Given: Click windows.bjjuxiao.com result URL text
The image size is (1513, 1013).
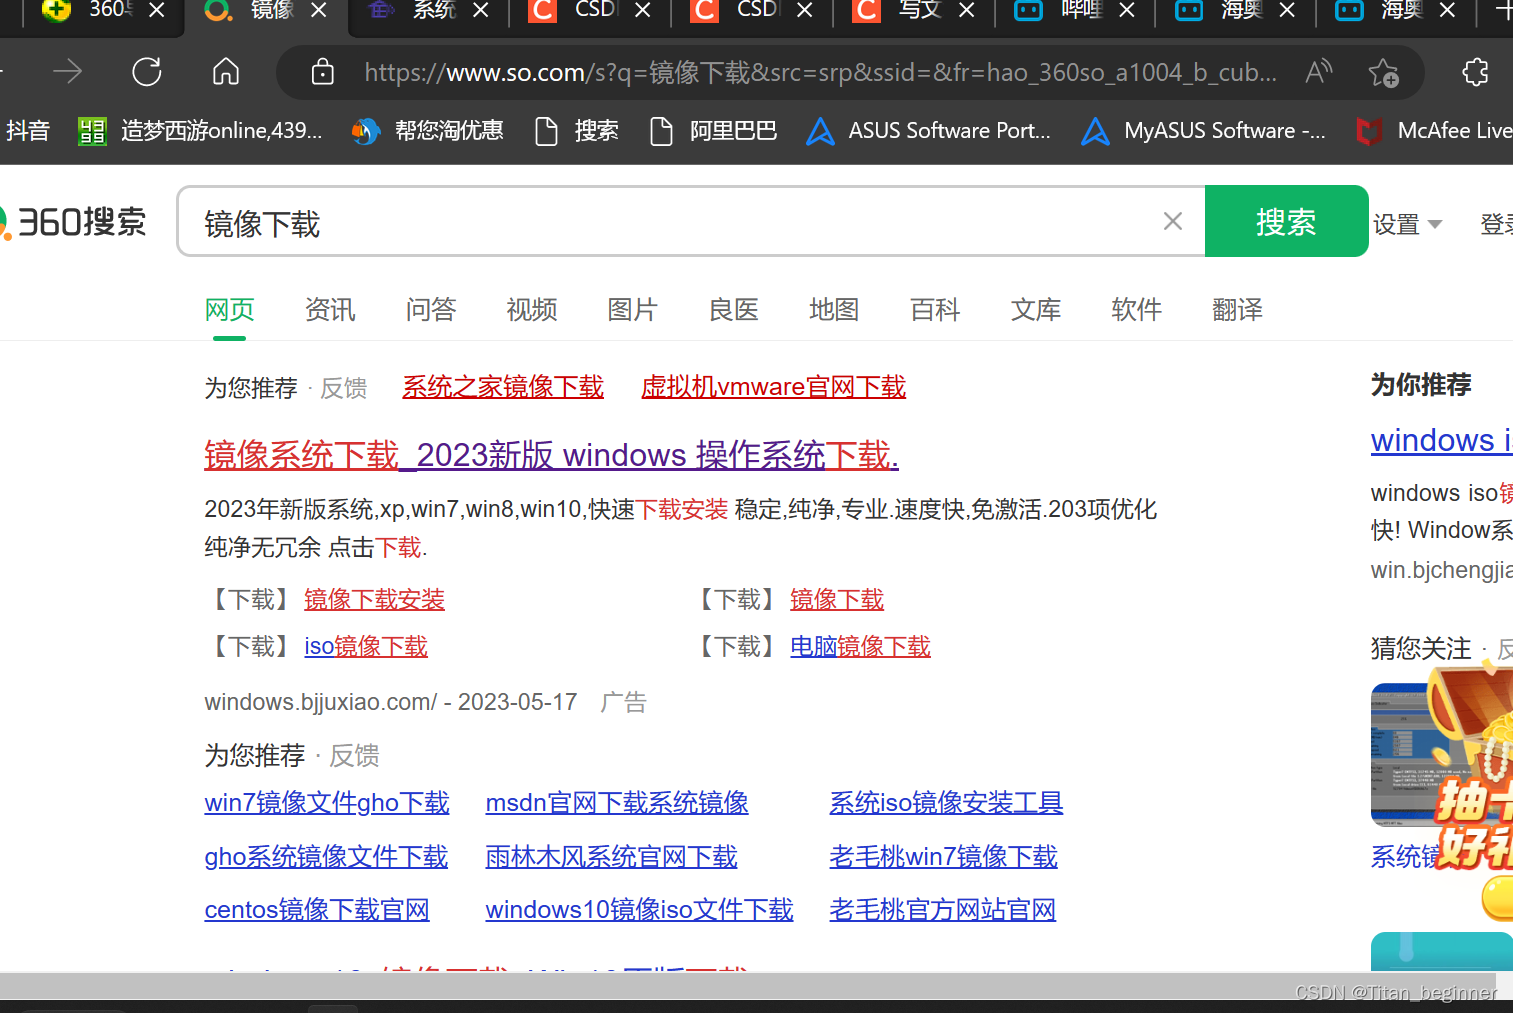Looking at the screenshot, I should click(x=320, y=702).
